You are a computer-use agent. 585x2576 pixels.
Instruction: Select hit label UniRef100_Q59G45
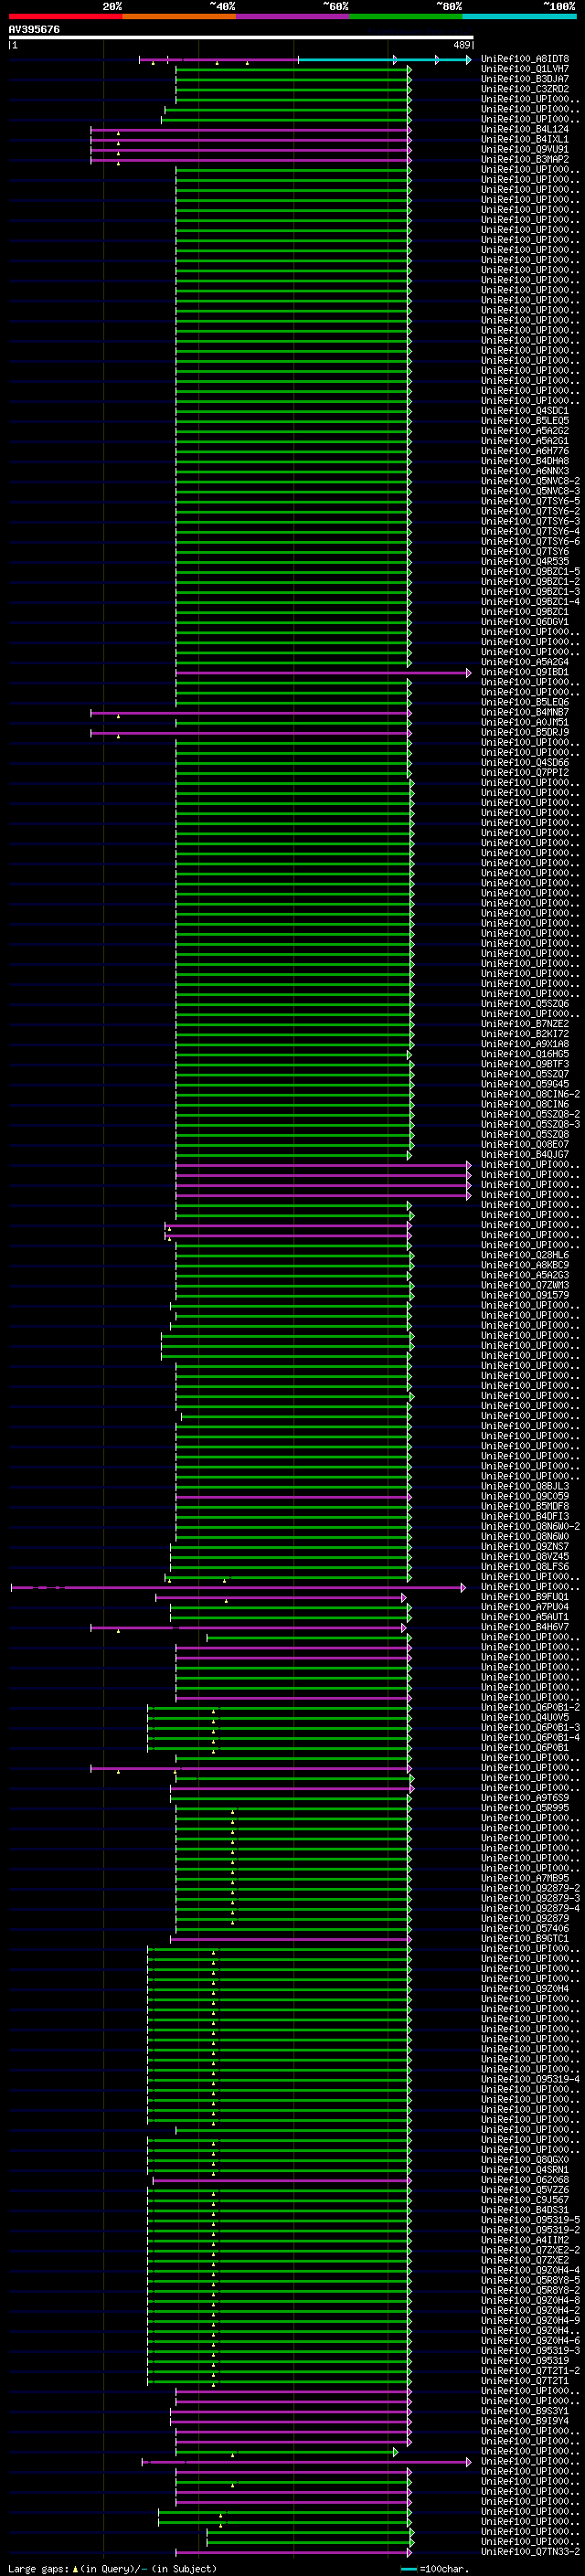pos(525,1084)
